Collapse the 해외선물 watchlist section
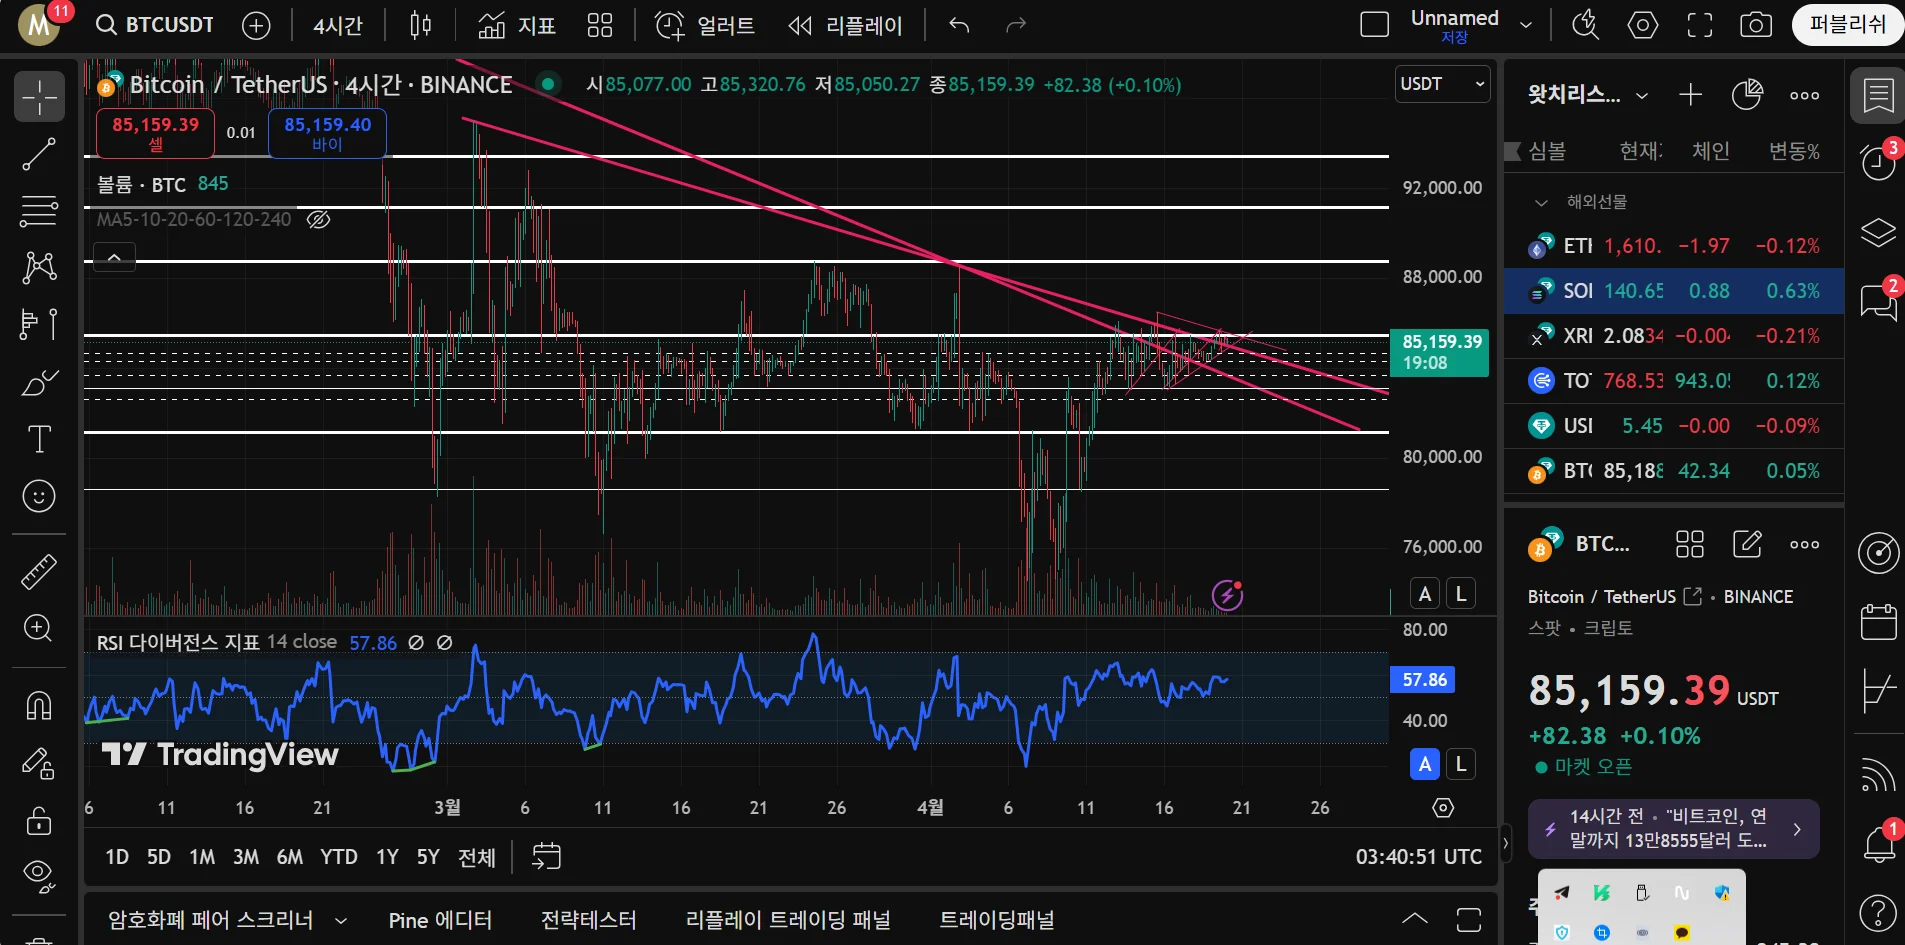The image size is (1905, 945). click(x=1541, y=202)
